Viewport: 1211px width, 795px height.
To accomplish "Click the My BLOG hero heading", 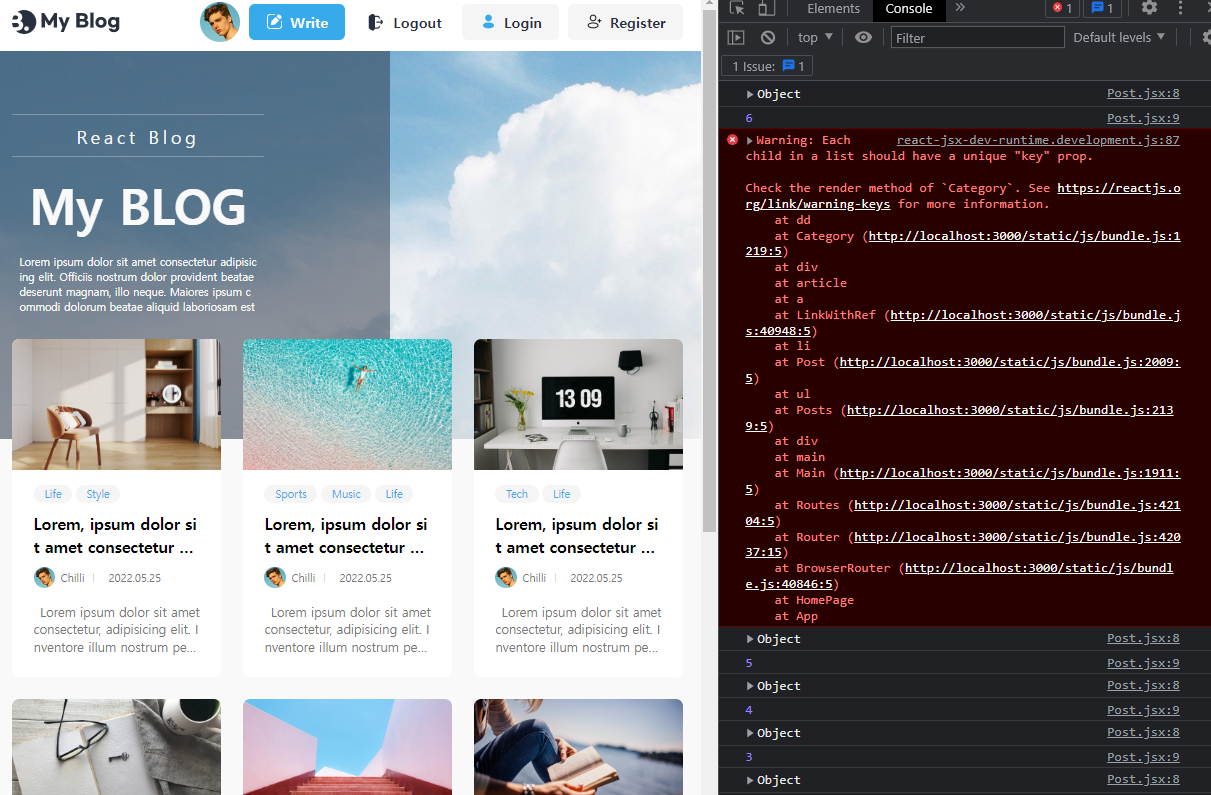I will click(x=138, y=208).
